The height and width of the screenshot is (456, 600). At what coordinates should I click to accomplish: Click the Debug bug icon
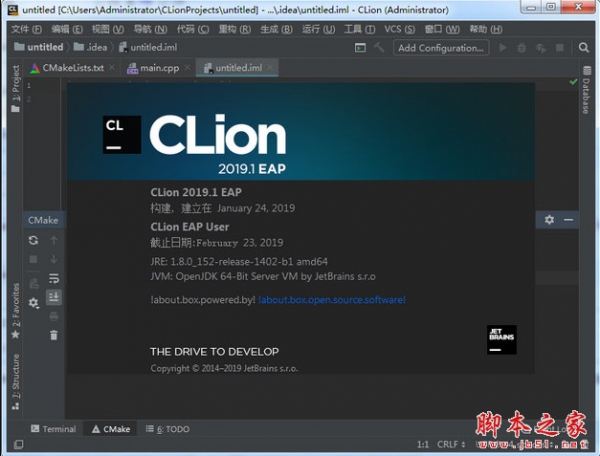522,48
